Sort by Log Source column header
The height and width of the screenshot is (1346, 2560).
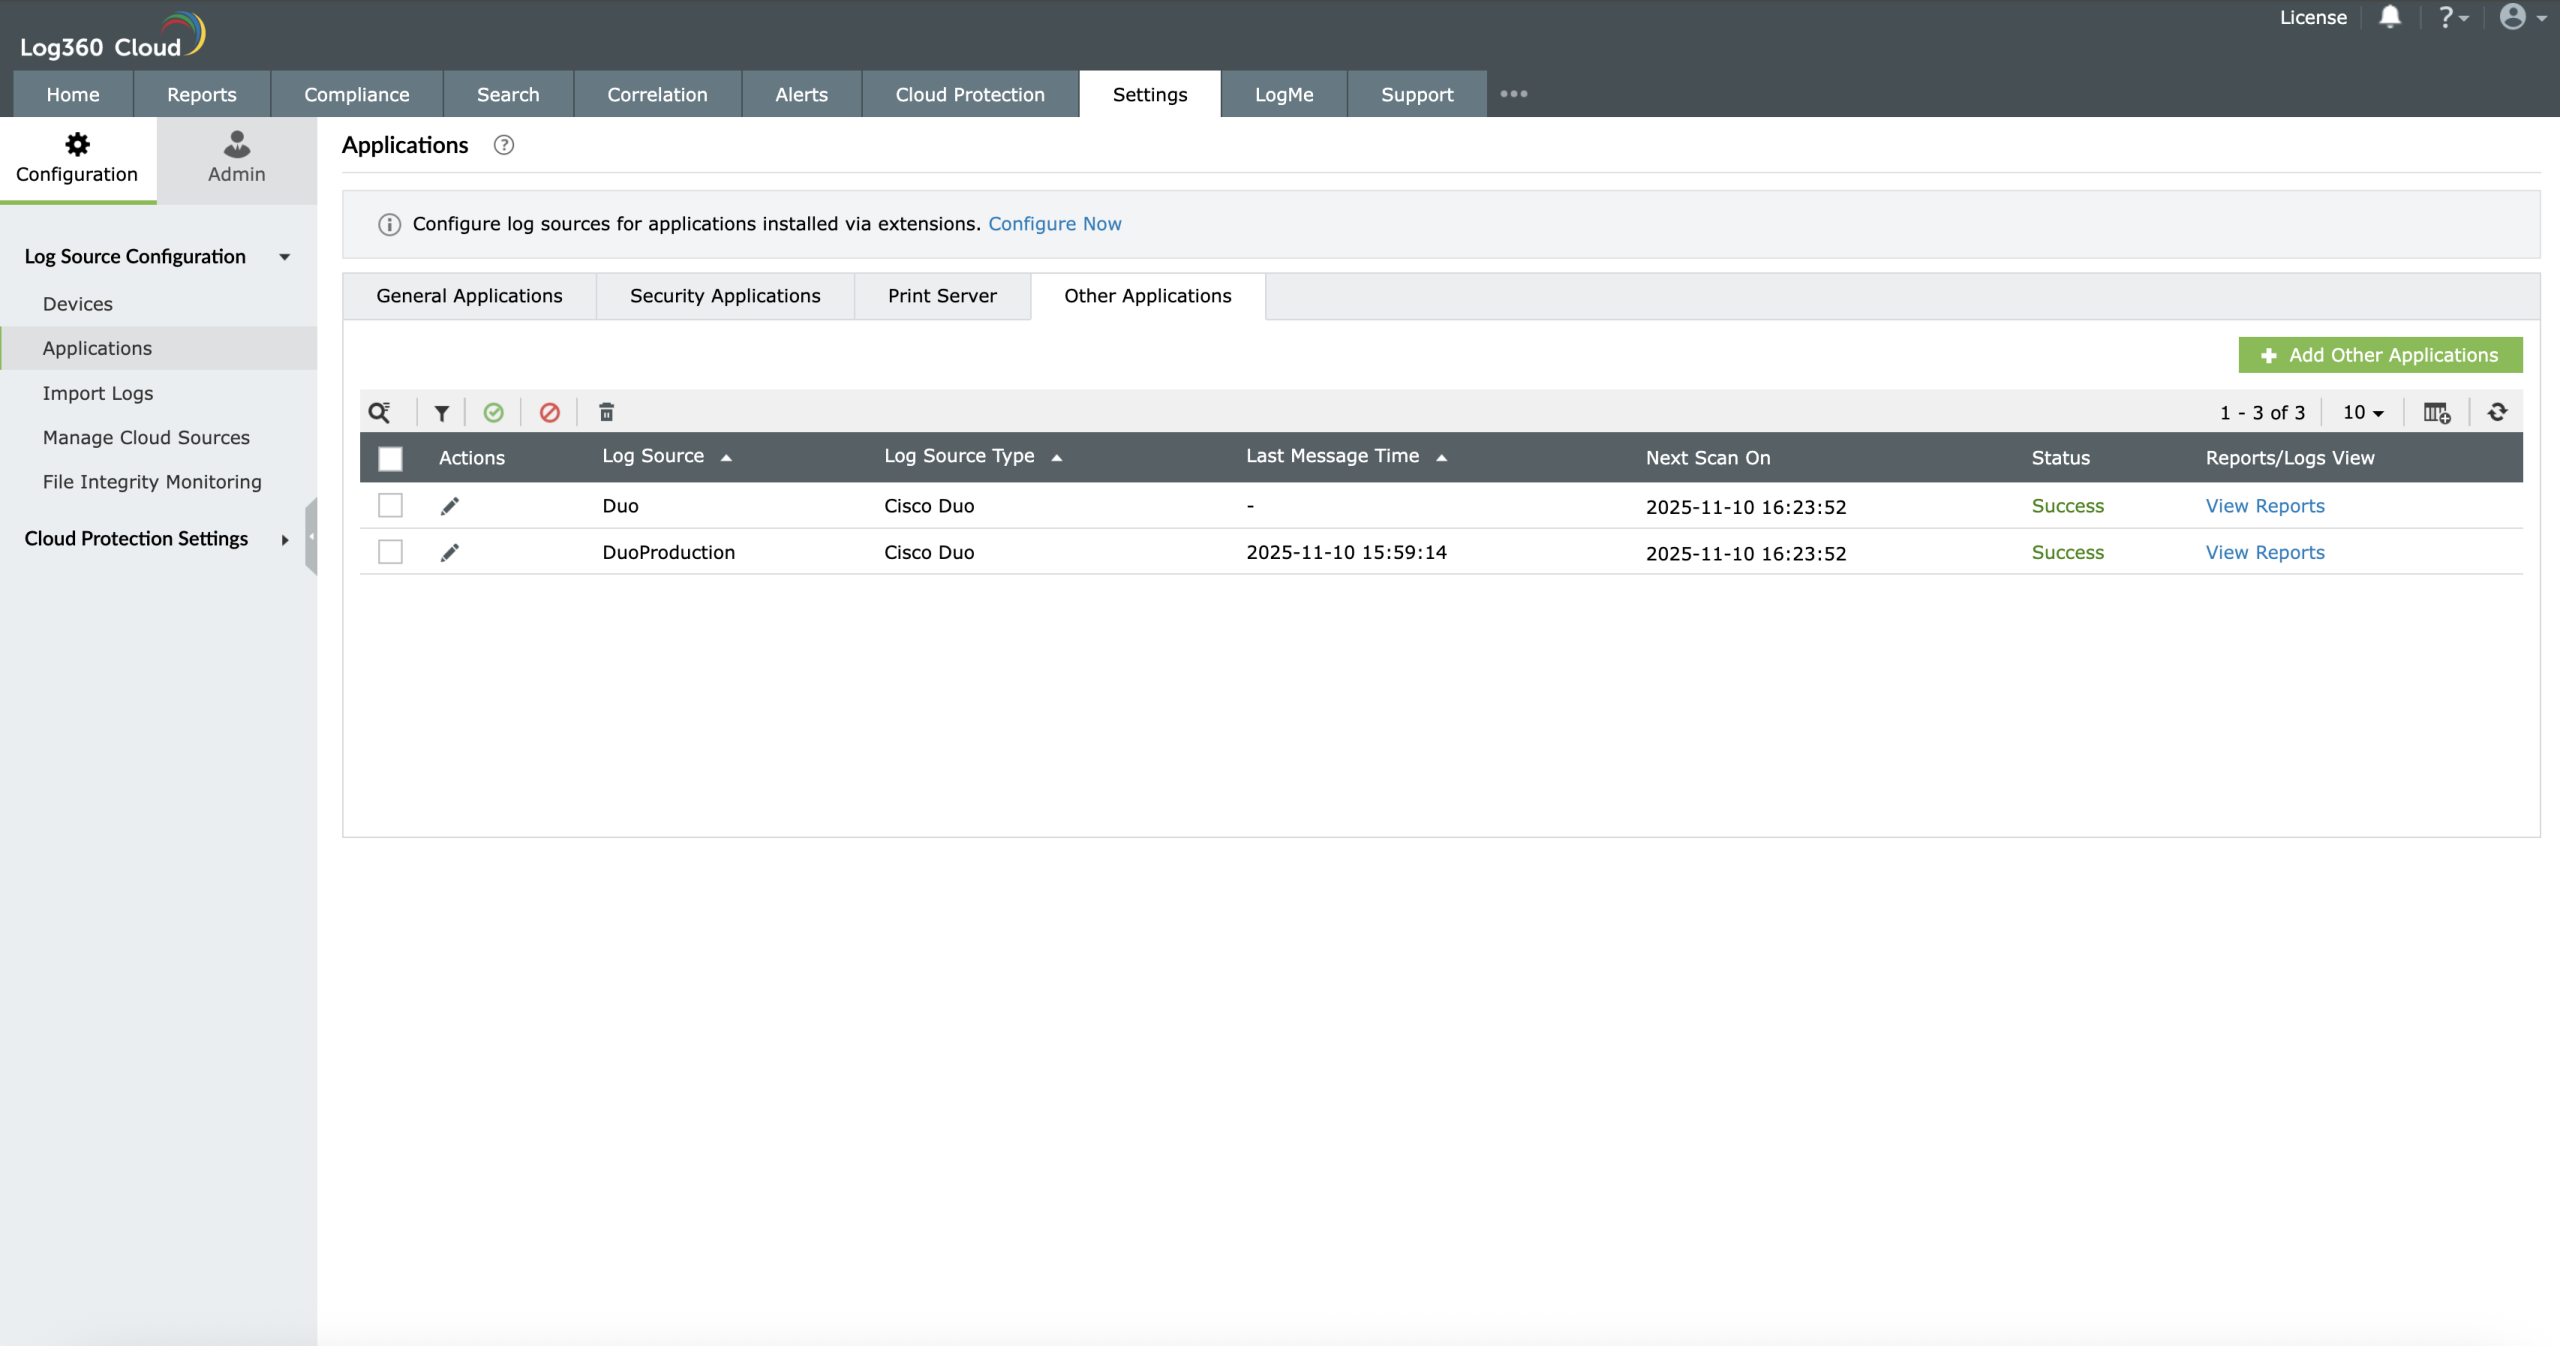(653, 456)
